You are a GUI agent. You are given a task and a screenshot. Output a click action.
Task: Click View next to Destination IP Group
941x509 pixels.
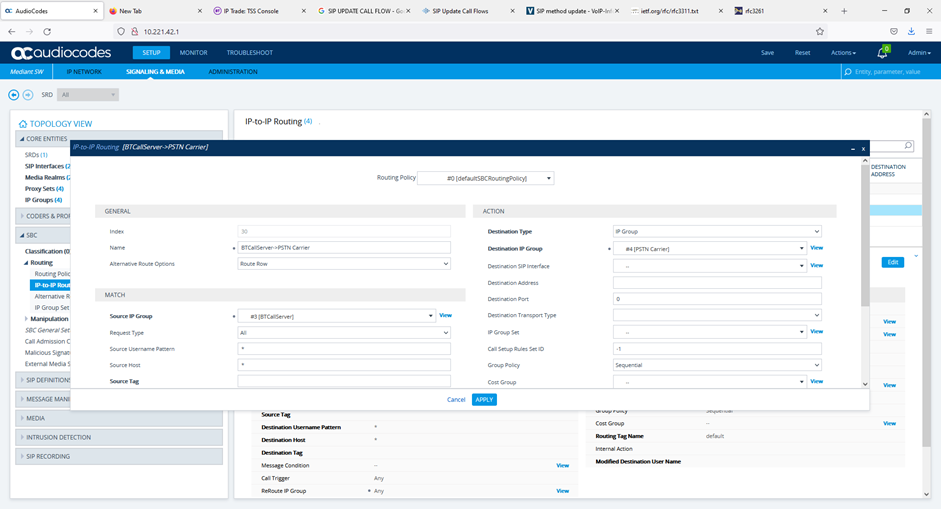[817, 248]
